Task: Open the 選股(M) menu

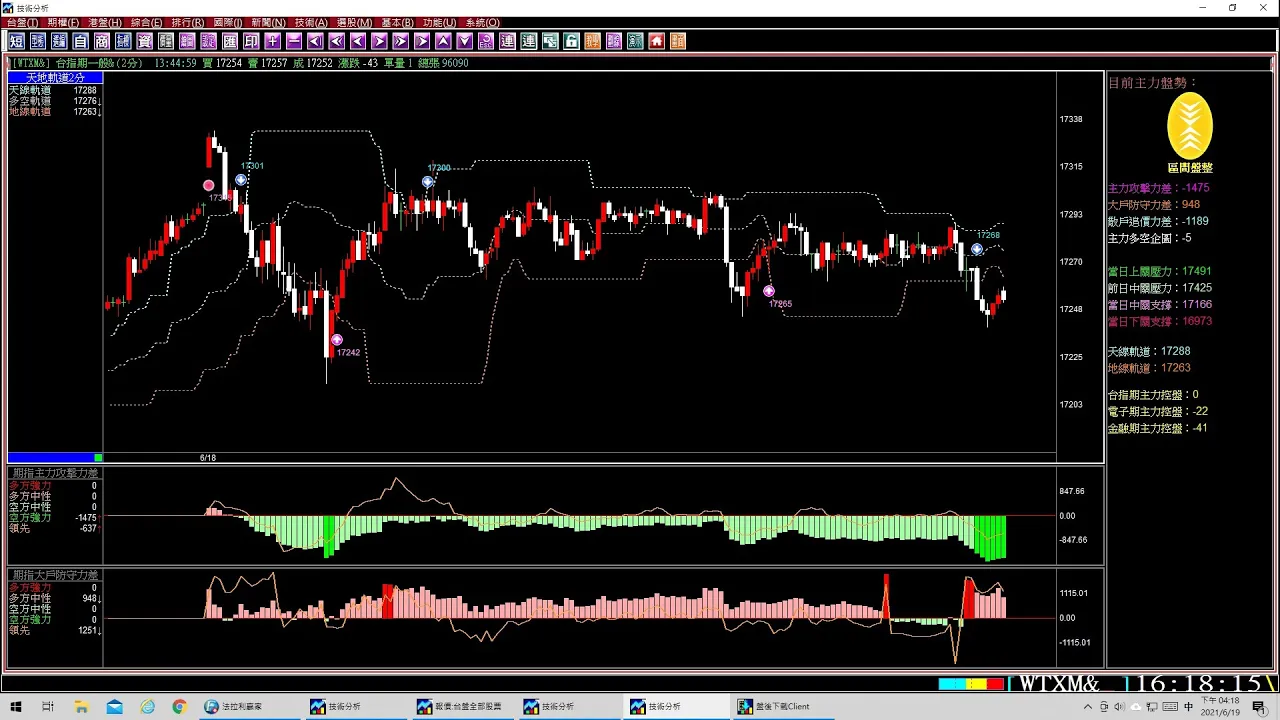Action: [354, 22]
